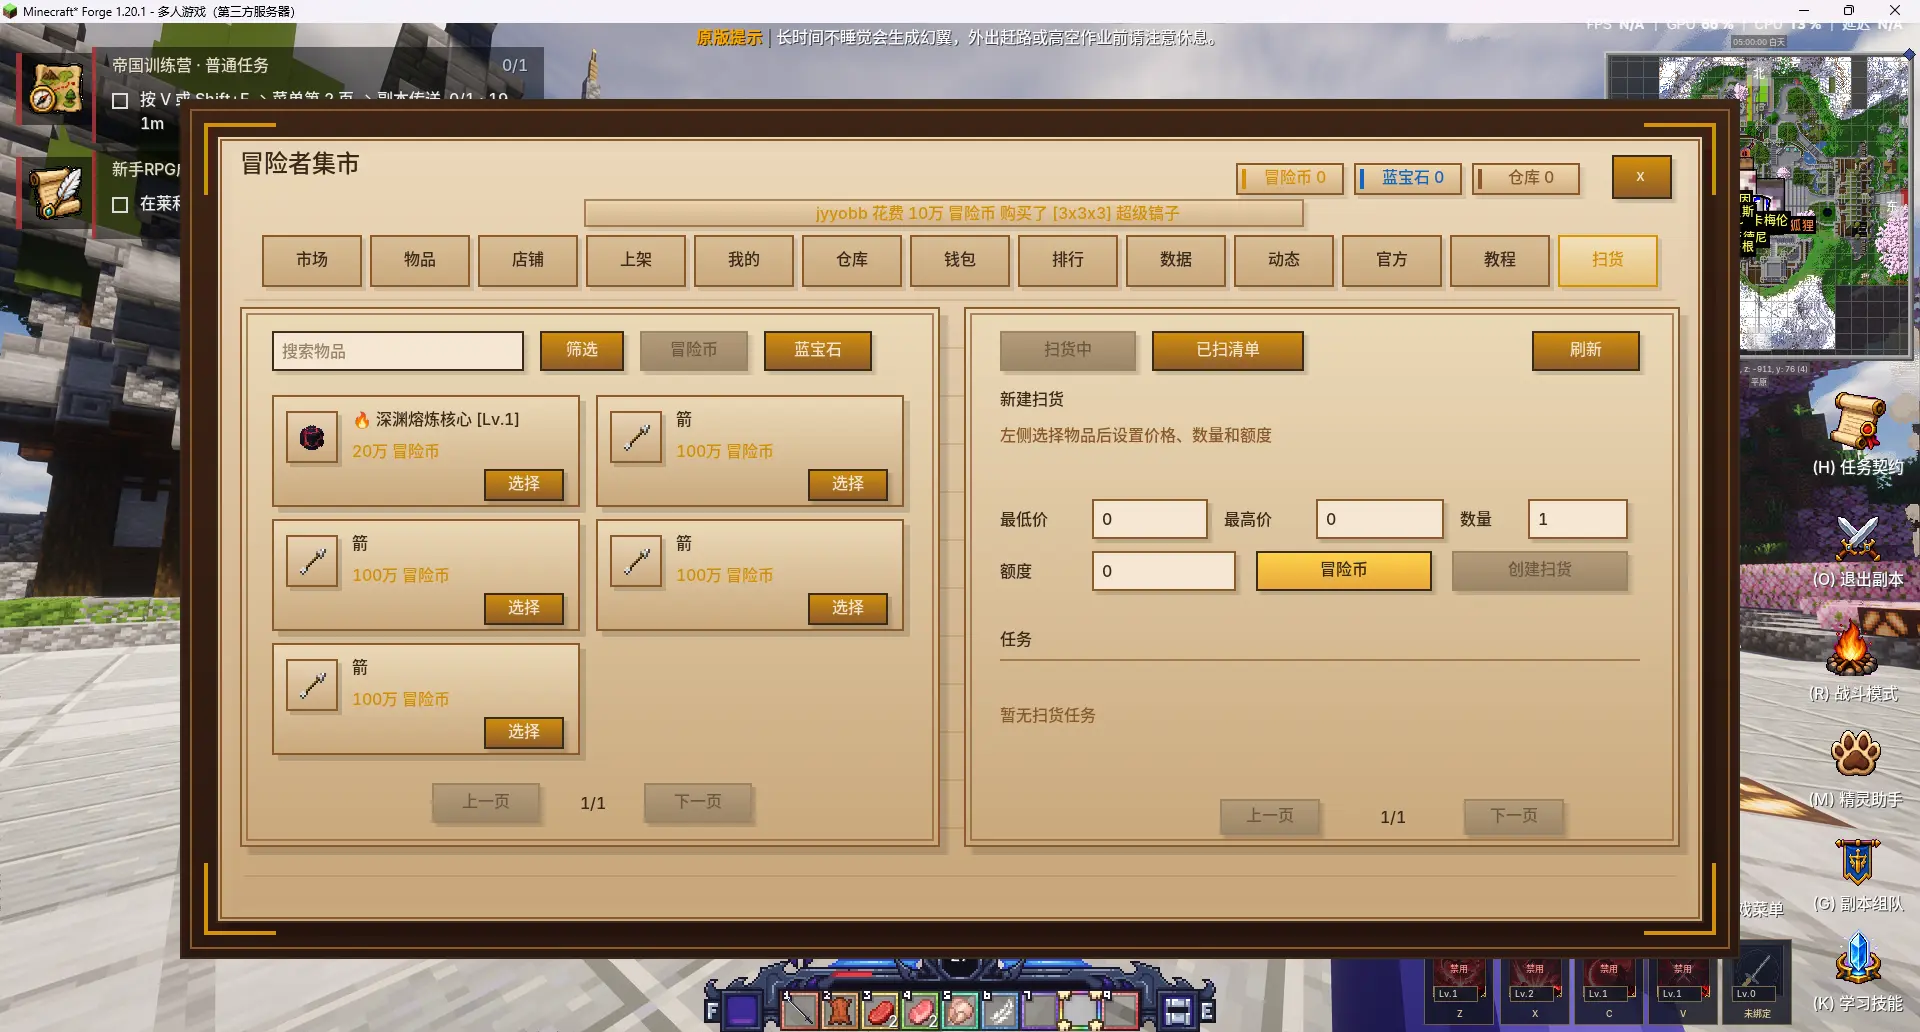
Task: Click the 仓库 0 balance indicator
Action: click(x=1527, y=178)
